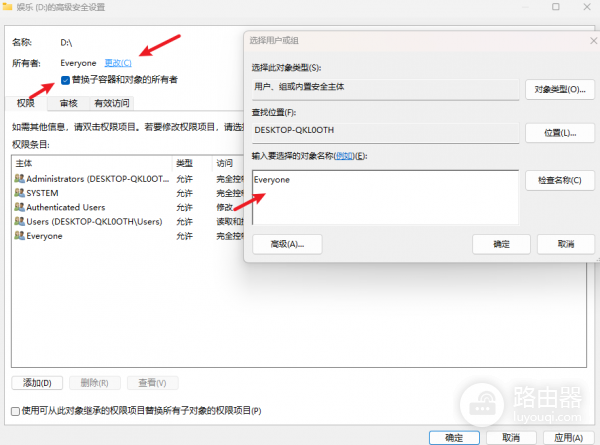
Task: Click the Everyone row group icon
Action: point(20,235)
